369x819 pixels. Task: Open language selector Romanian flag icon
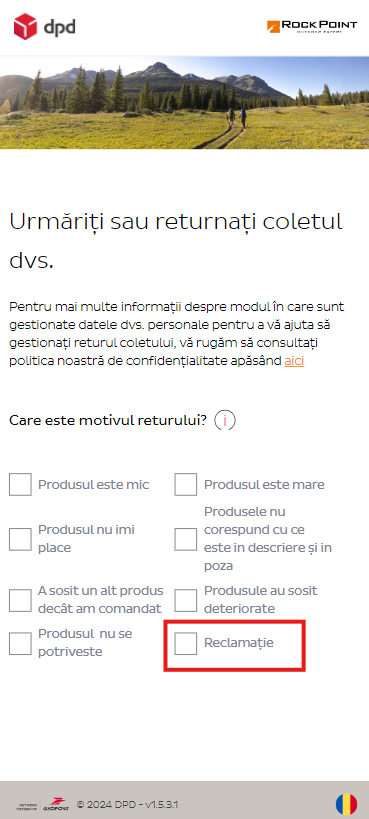point(346,804)
